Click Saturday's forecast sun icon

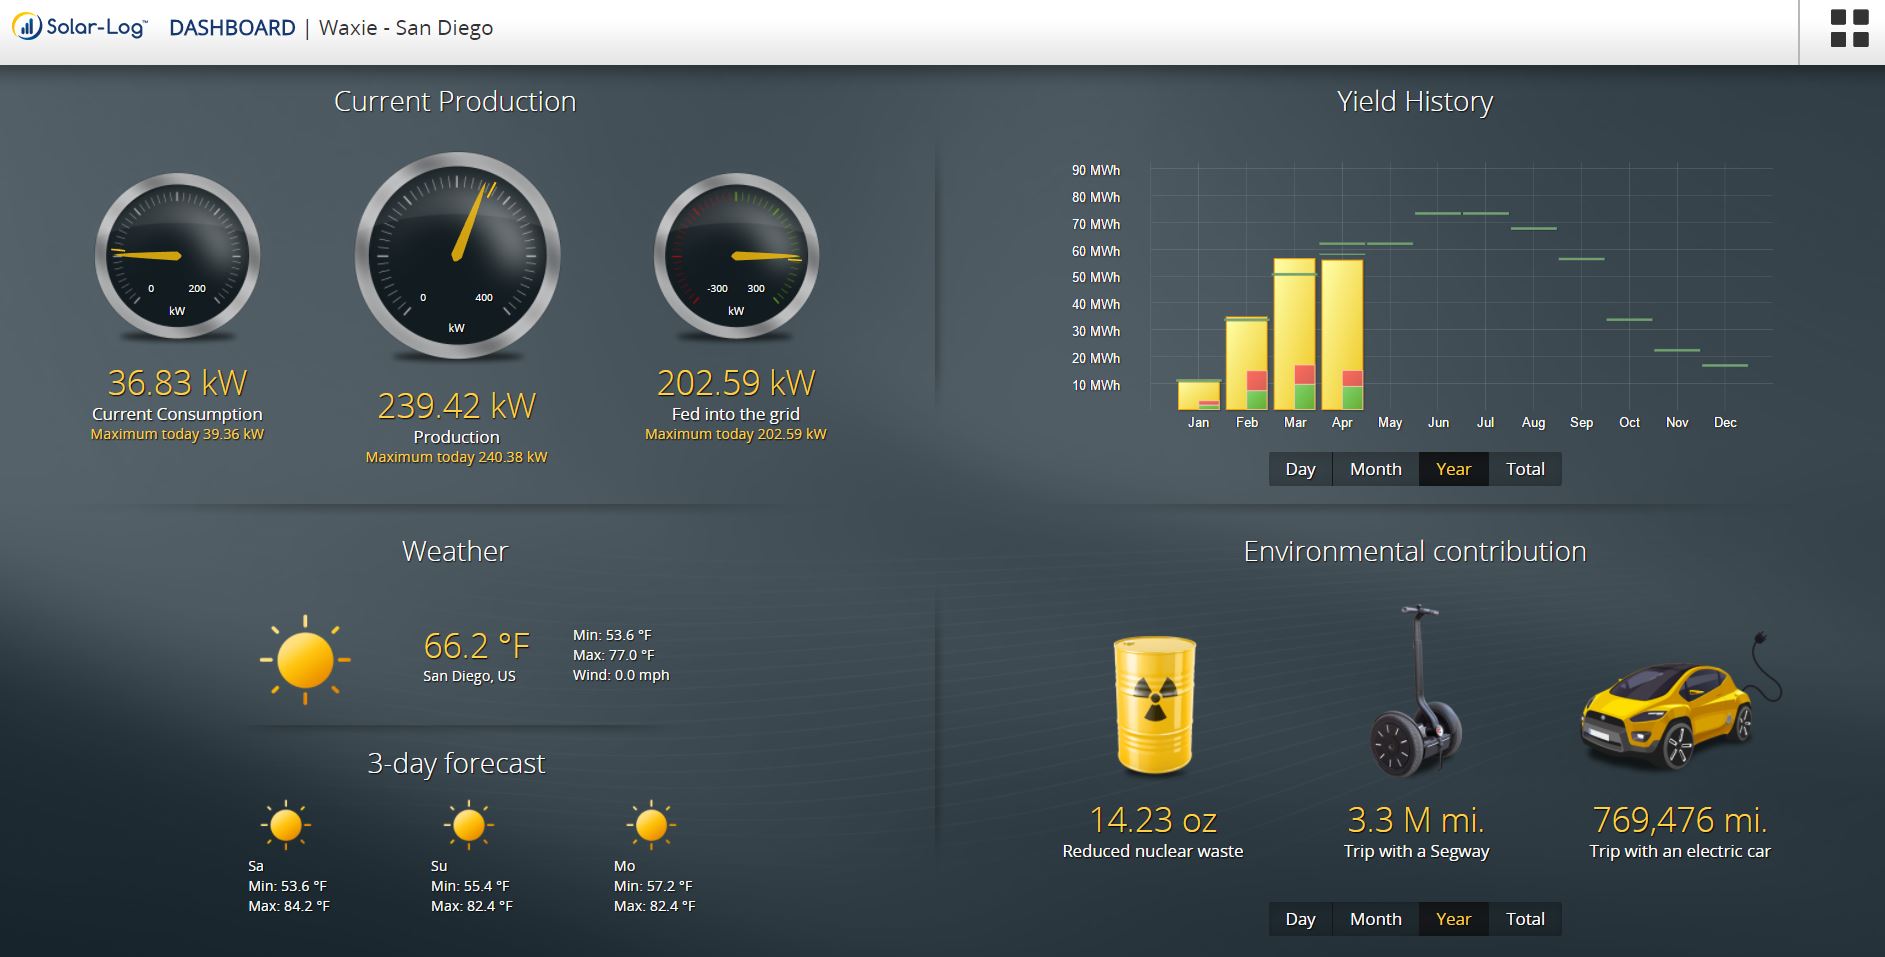(x=285, y=826)
